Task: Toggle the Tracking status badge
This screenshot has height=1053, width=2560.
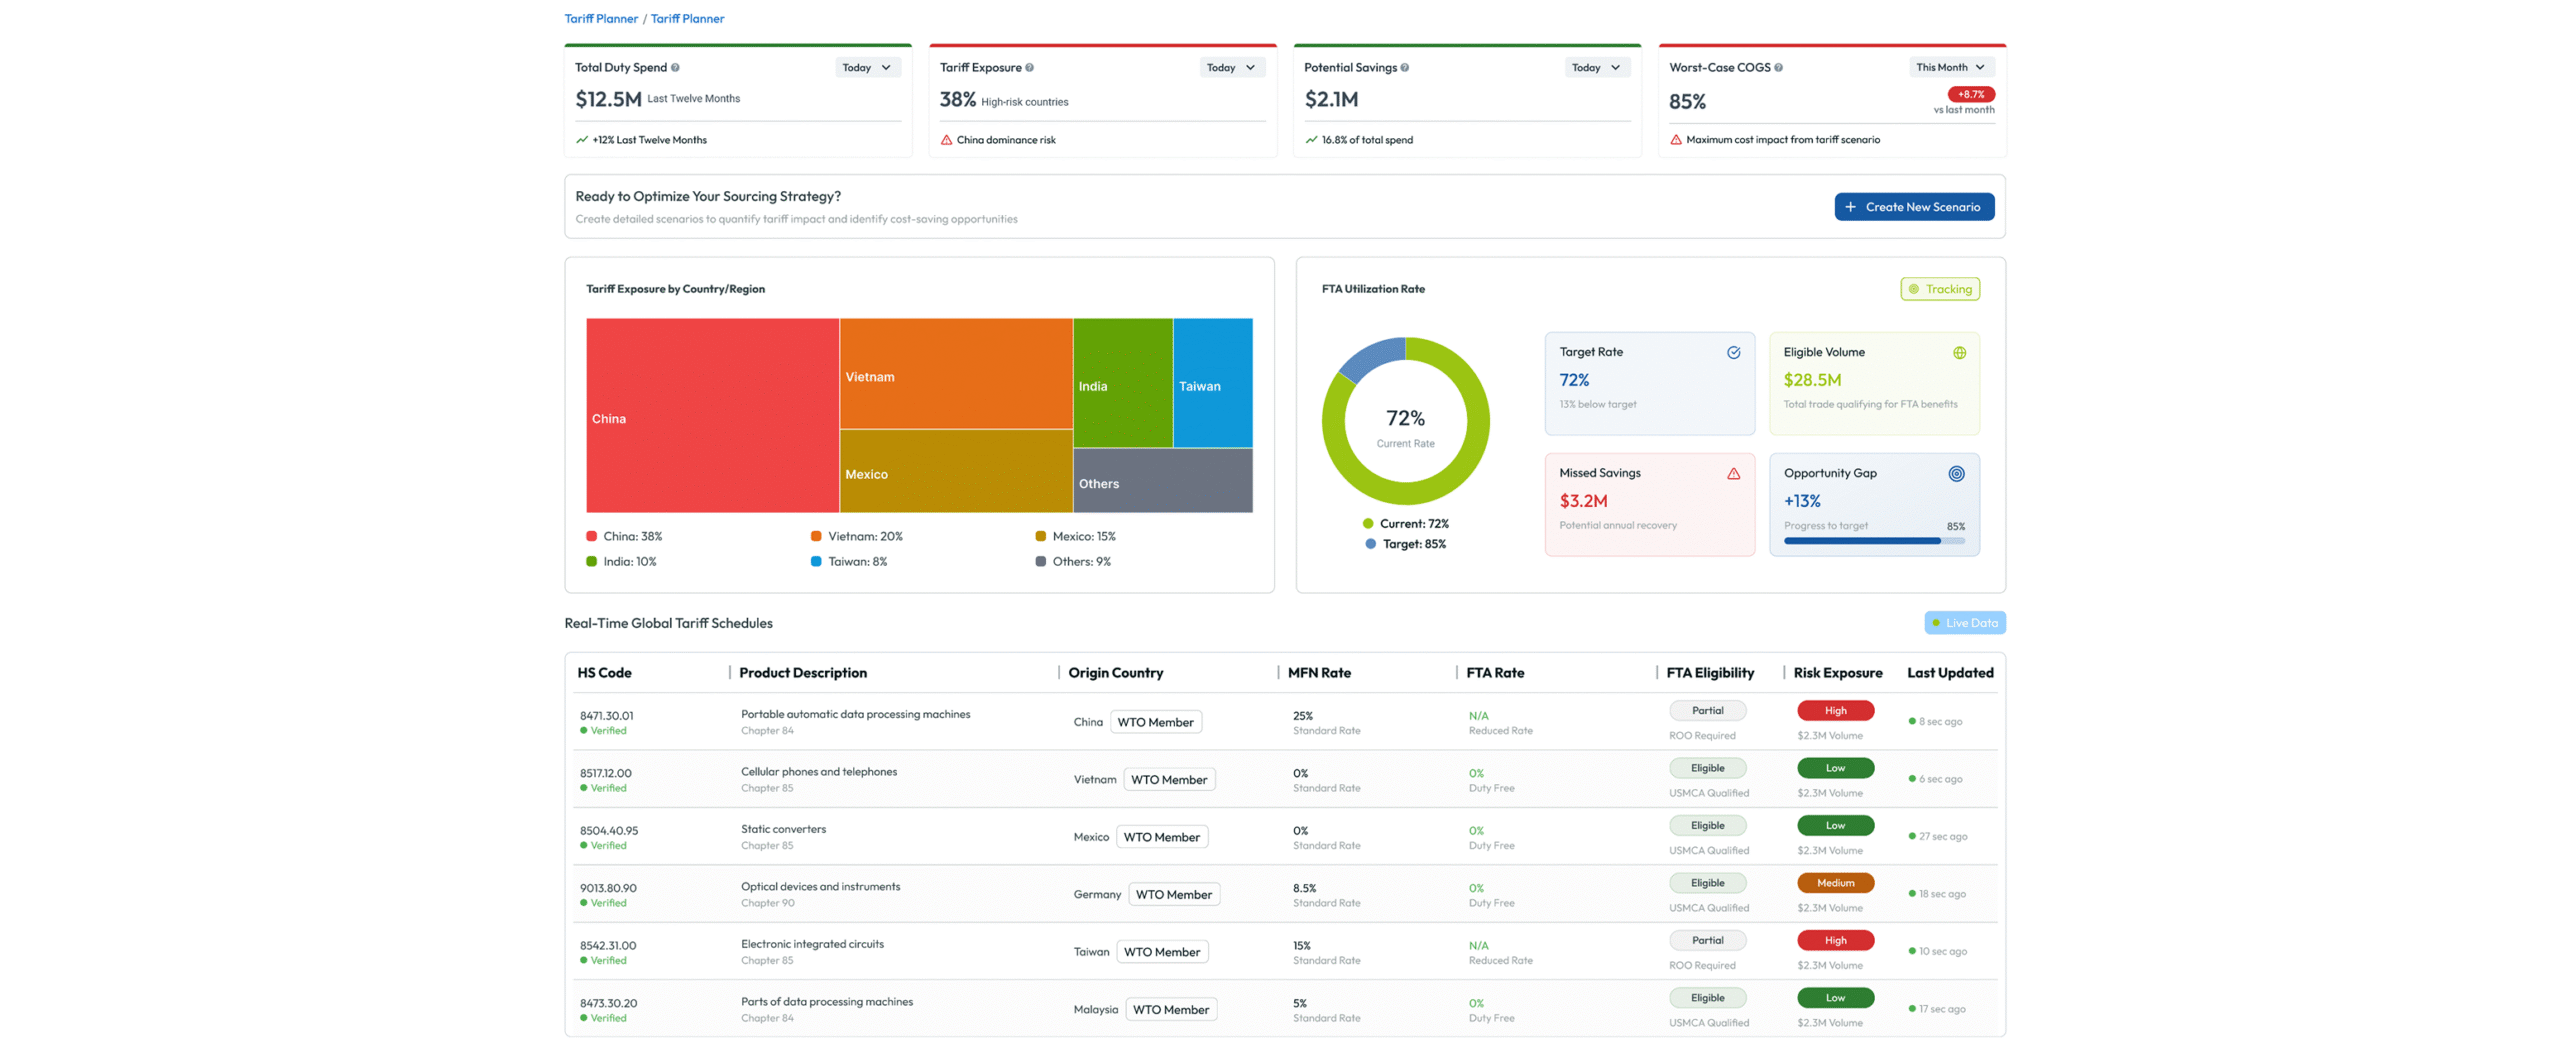Action: point(1940,289)
